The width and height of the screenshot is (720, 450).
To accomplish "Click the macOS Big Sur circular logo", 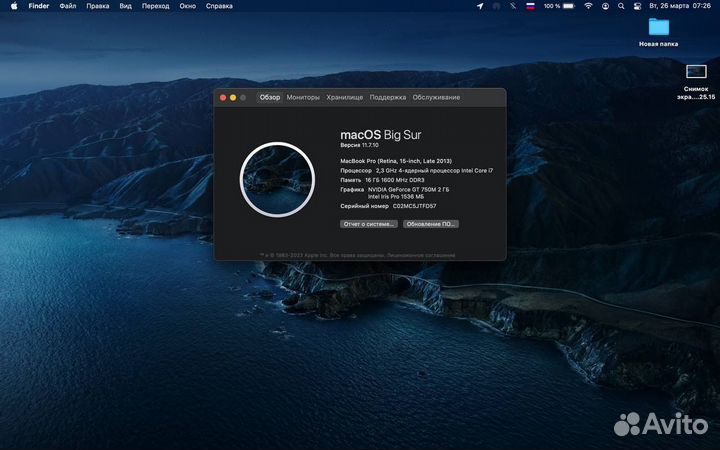I will (x=277, y=180).
